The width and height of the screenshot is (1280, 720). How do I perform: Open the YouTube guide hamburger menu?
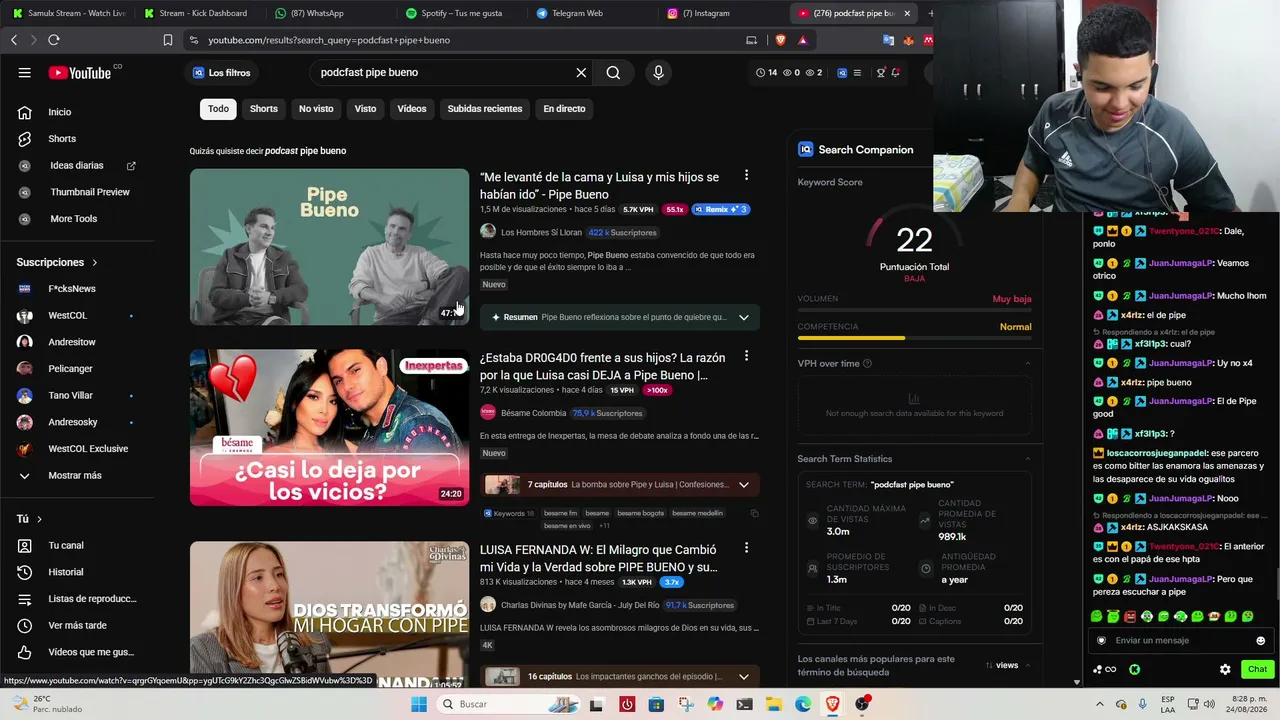(24, 72)
